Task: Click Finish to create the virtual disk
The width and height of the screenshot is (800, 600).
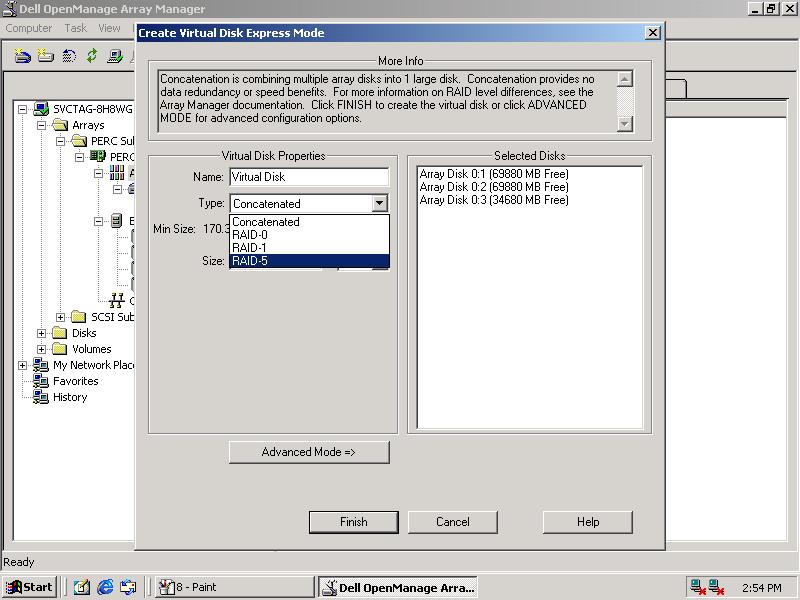Action: 354,522
